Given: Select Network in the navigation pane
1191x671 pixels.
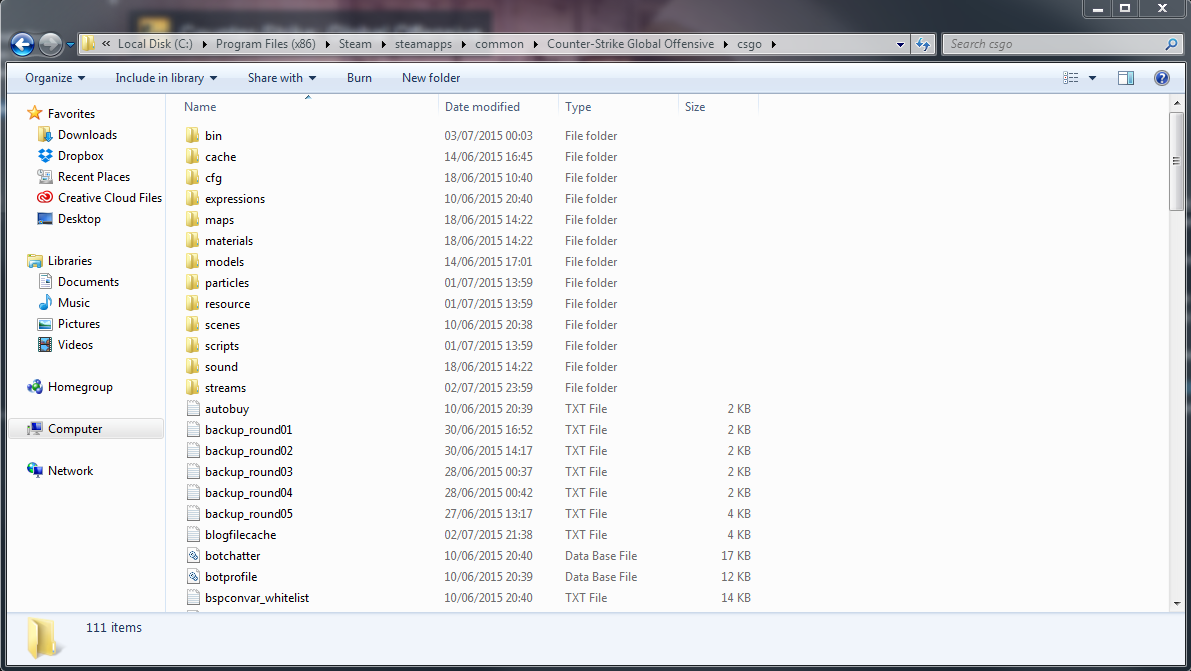Looking at the screenshot, I should (x=70, y=470).
